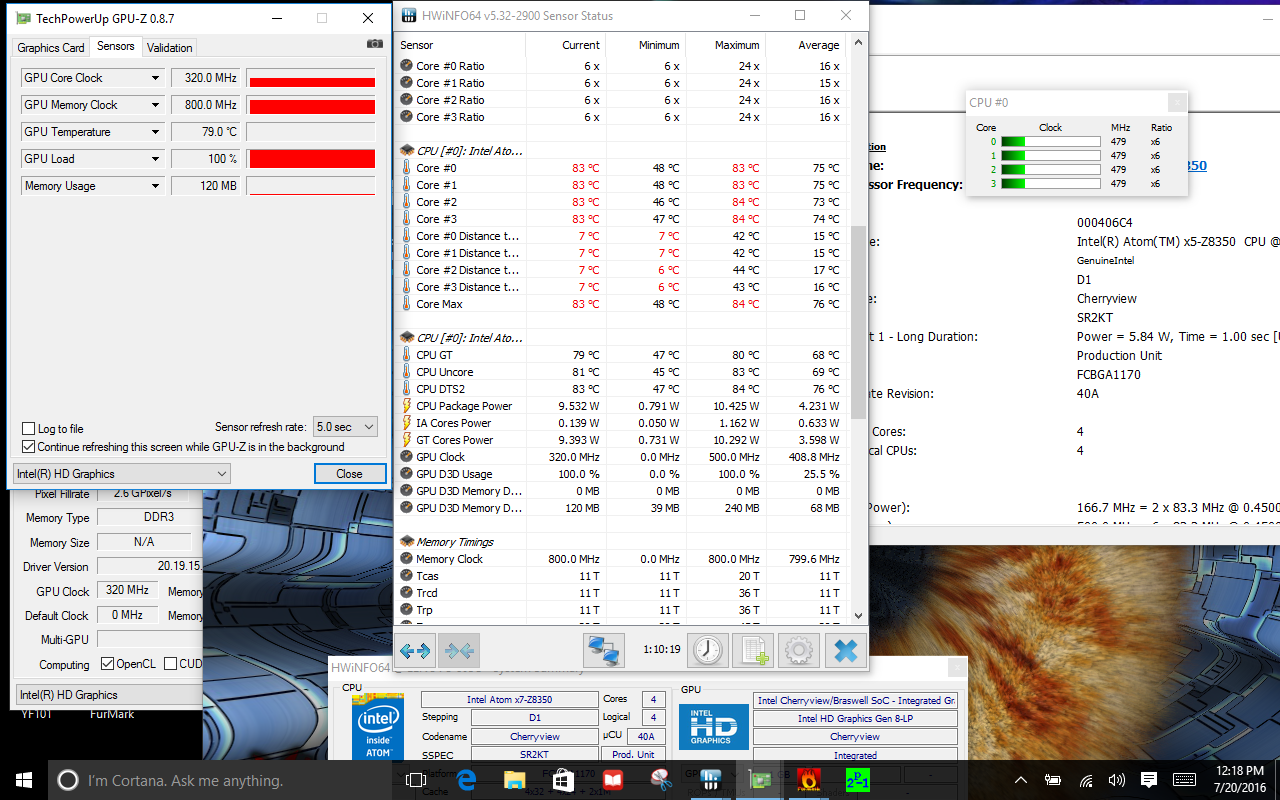Image resolution: width=1280 pixels, height=800 pixels.
Task: Toggle the CUDA checkbox in GPU-Z
Action: [x=170, y=664]
